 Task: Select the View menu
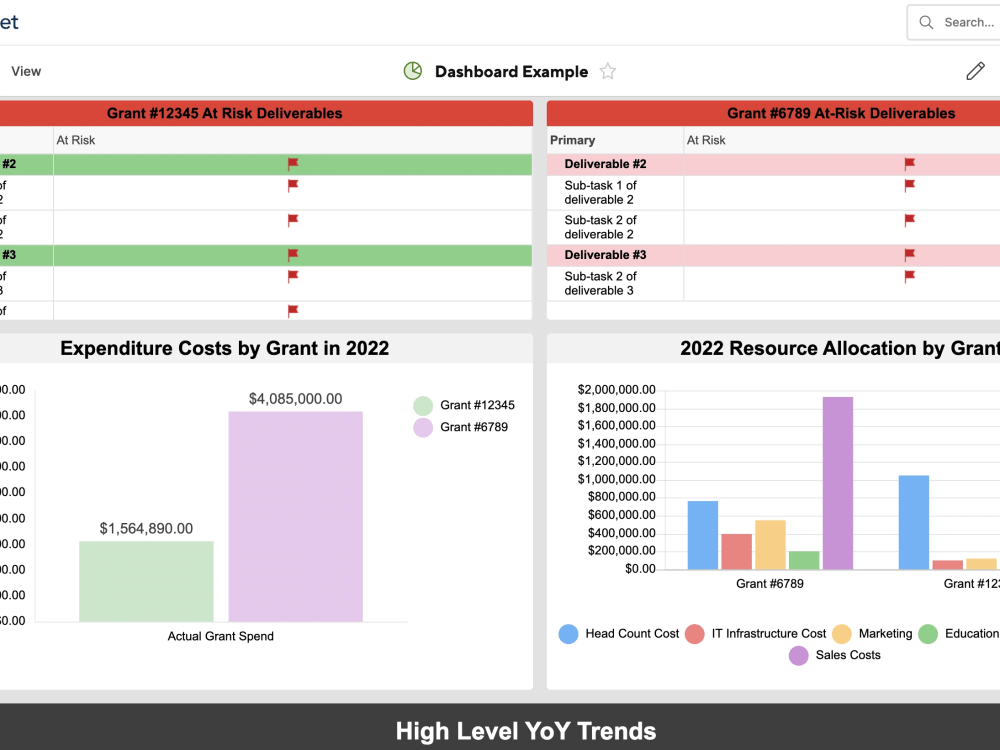pyautogui.click(x=26, y=71)
